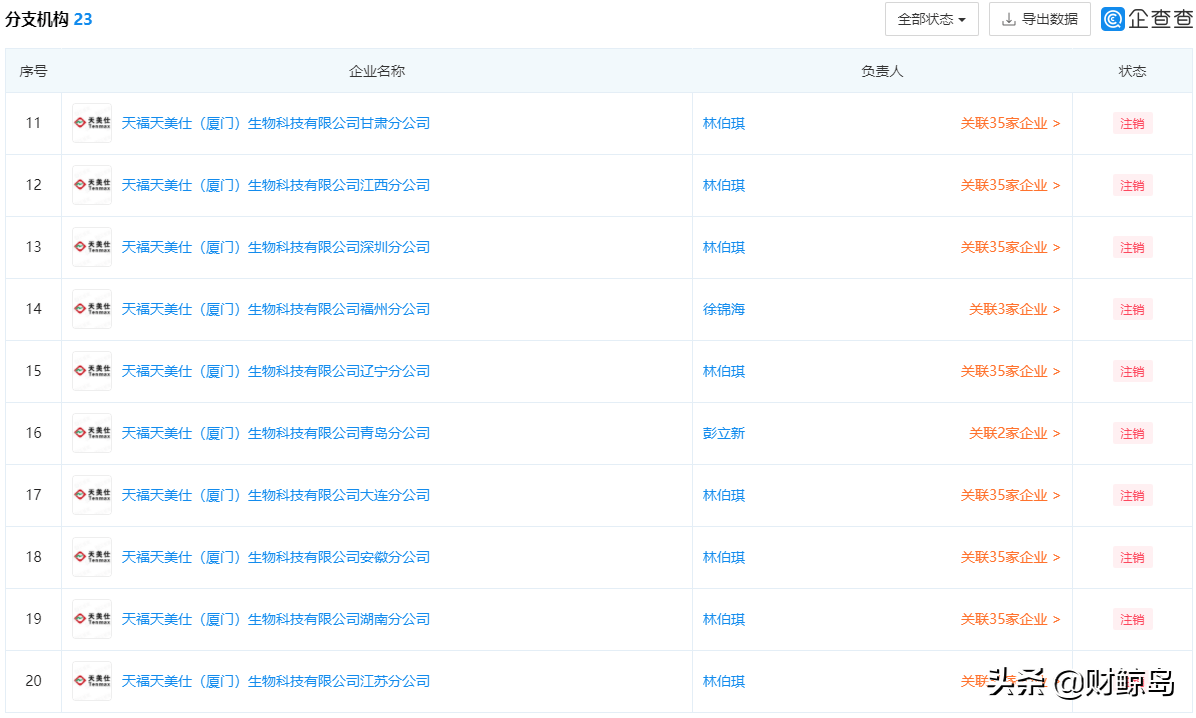Expand 关联35家企业 in row 11
1196x718 pixels.
1010,123
